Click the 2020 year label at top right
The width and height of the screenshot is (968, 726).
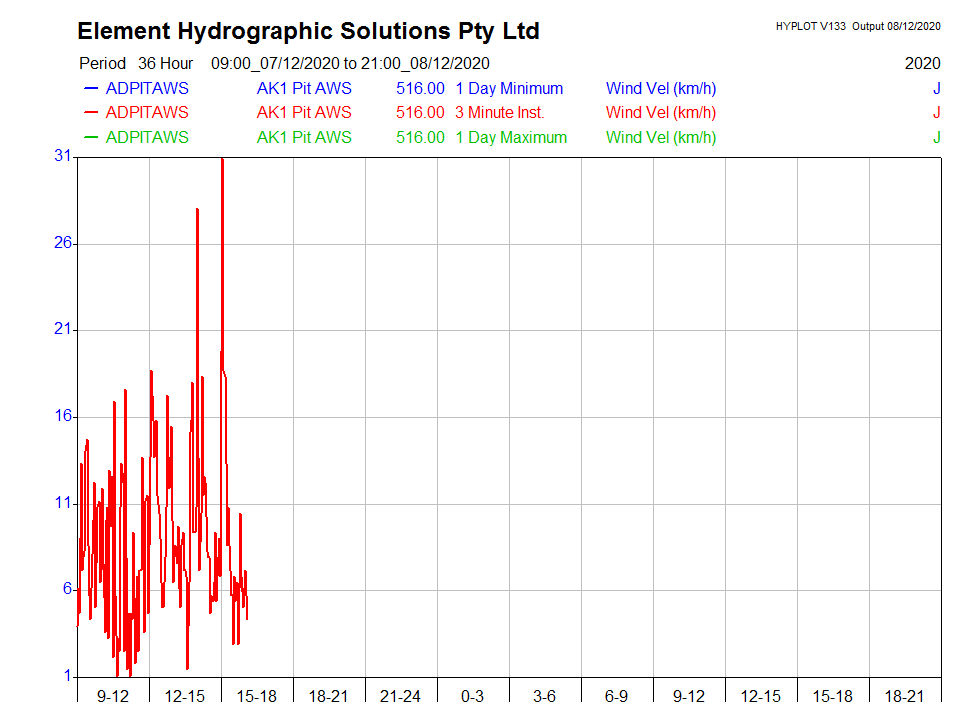point(922,63)
